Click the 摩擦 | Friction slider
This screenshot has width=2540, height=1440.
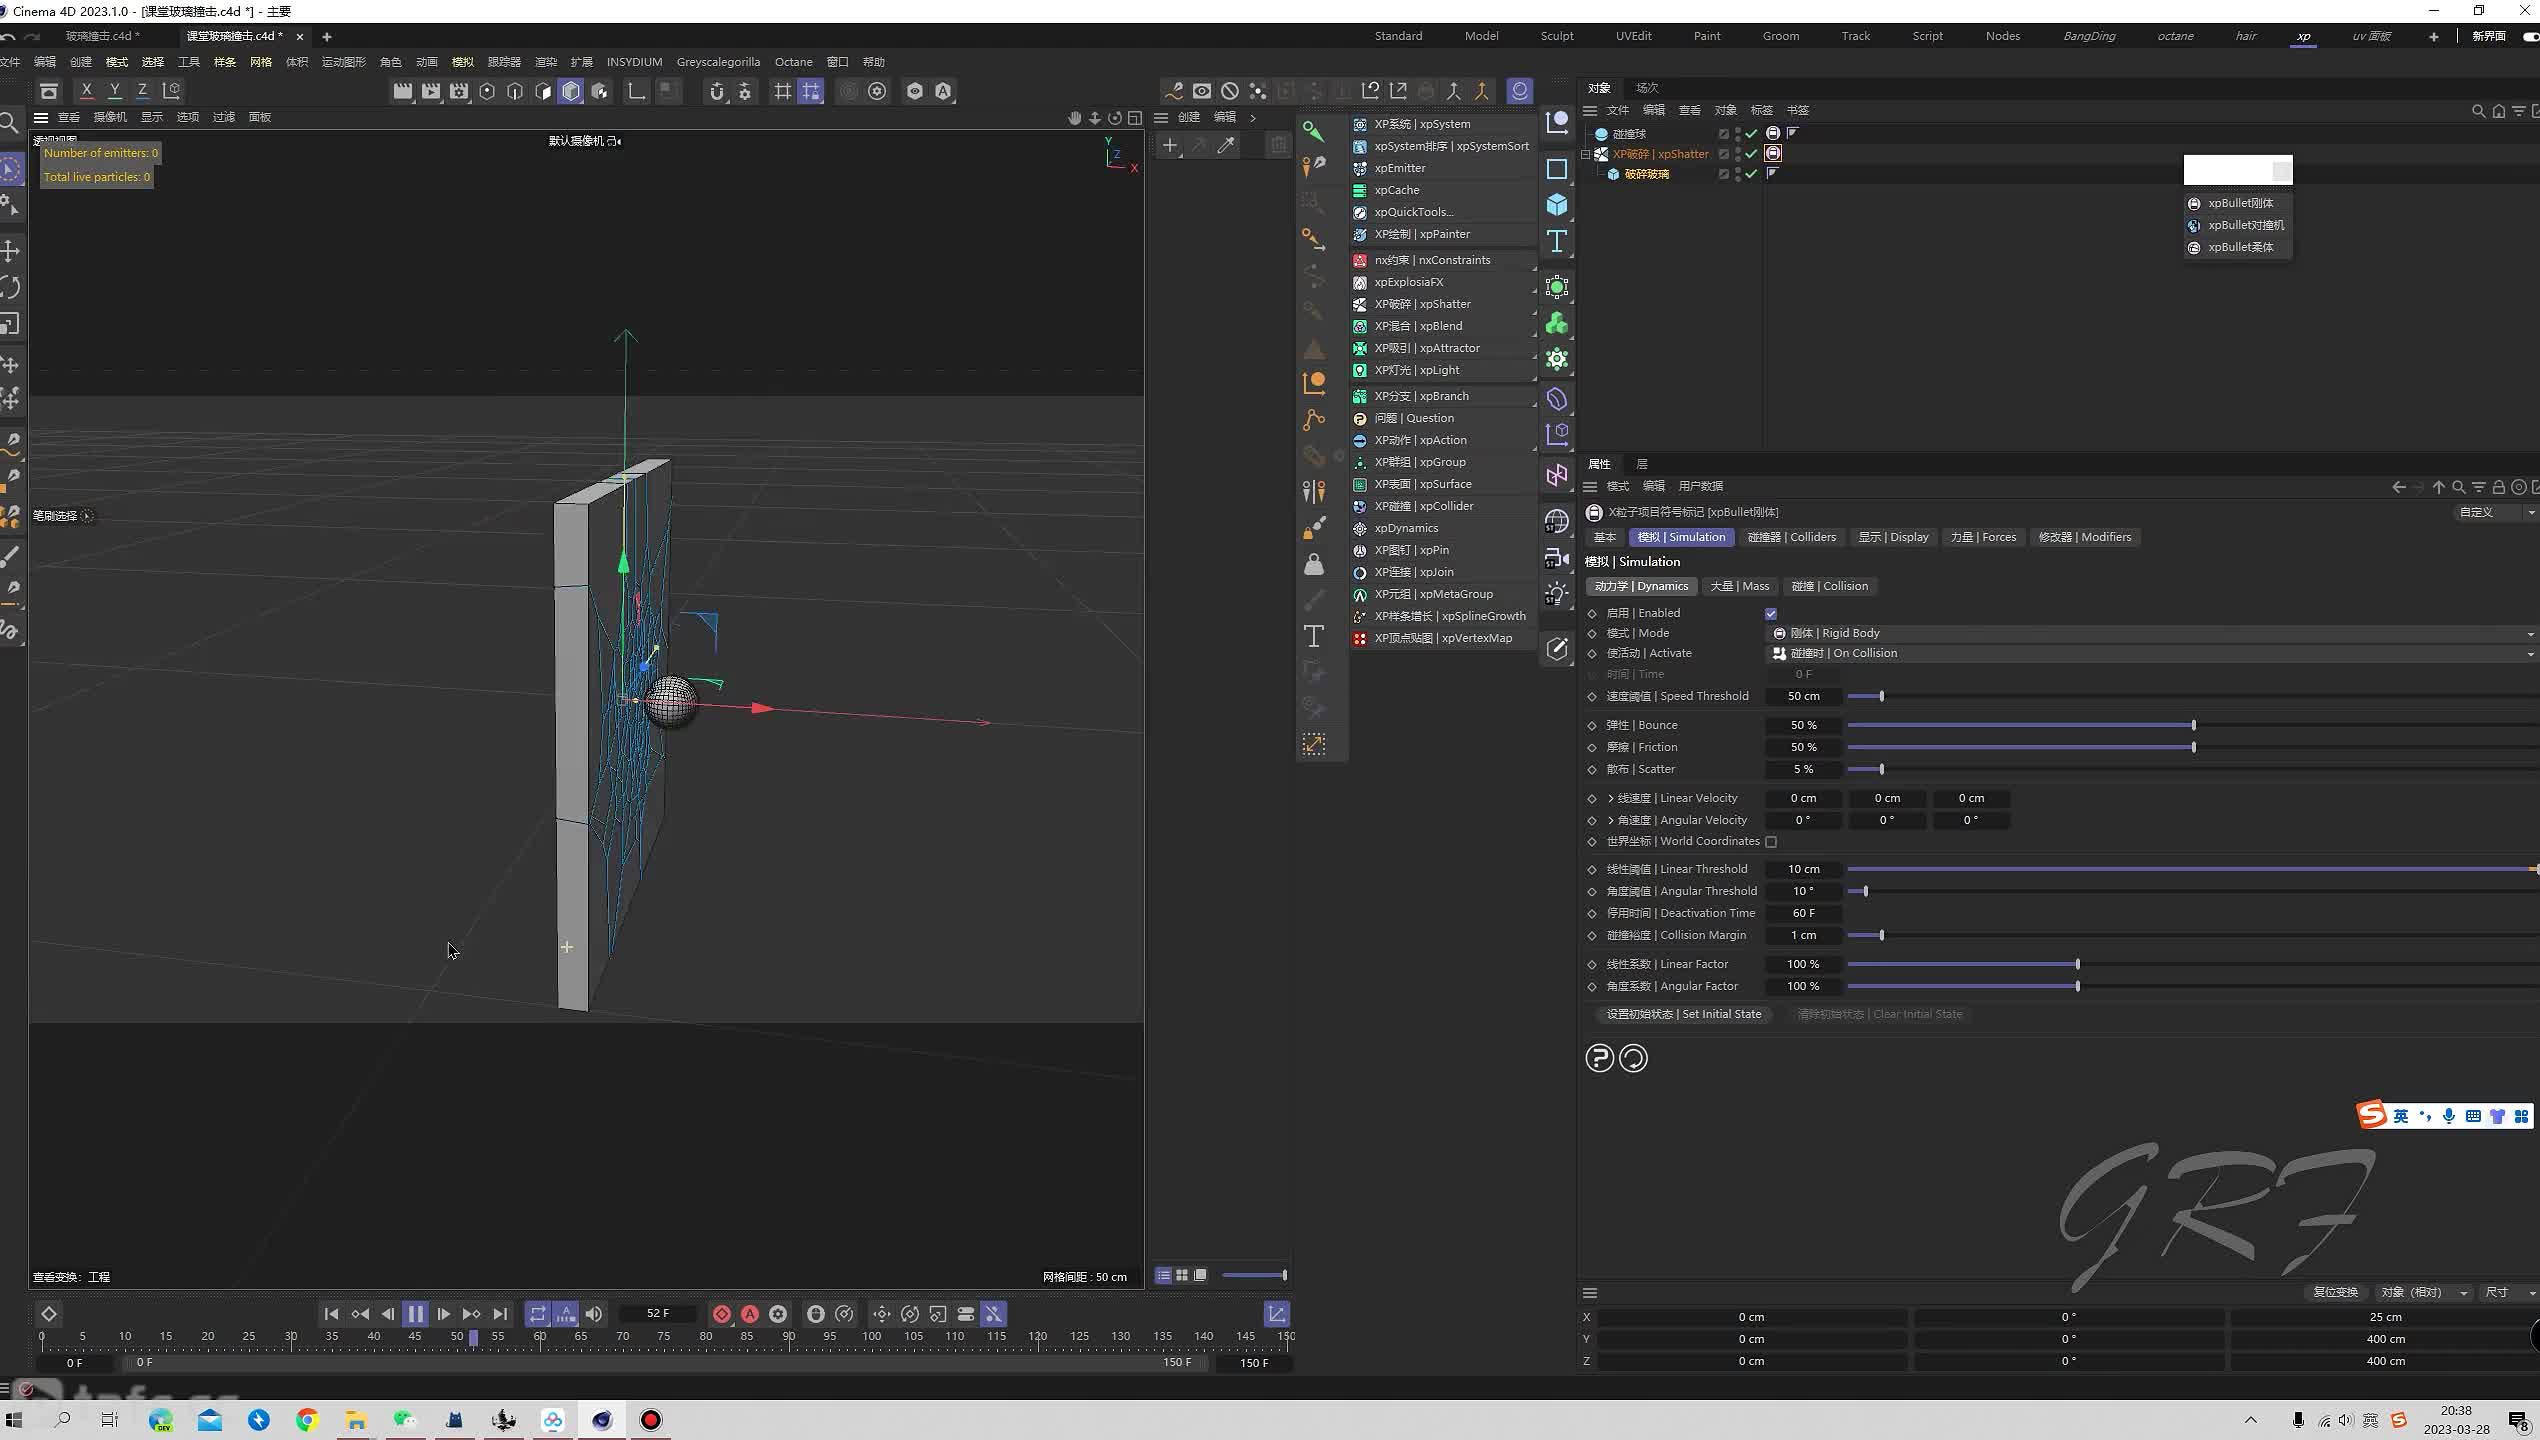[2192, 747]
